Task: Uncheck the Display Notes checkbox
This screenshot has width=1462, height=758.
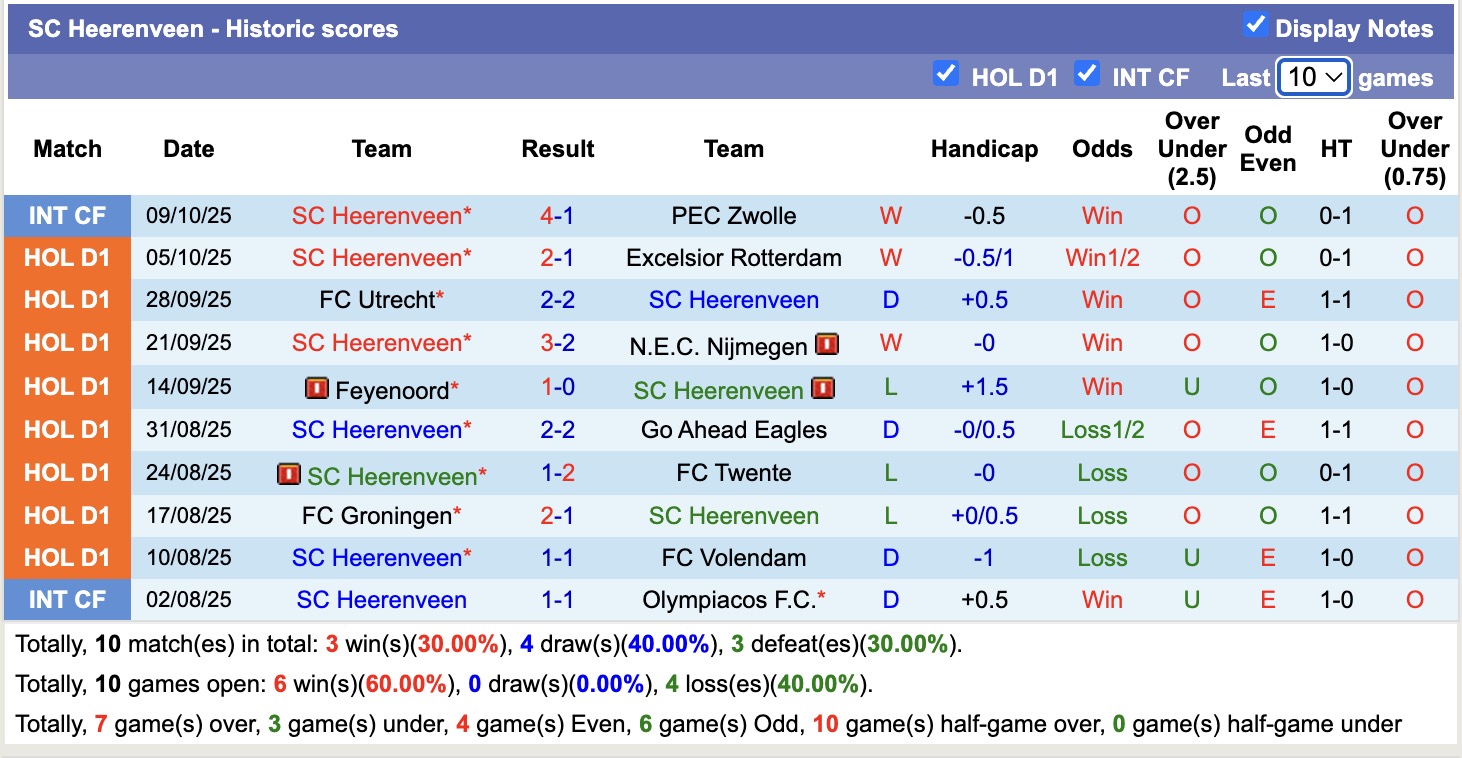Action: click(1256, 26)
